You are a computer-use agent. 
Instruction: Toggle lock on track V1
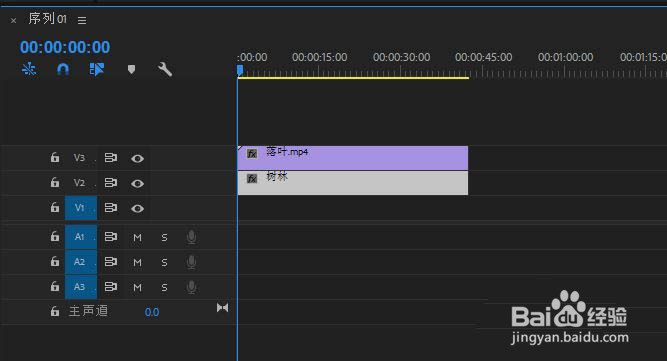55,208
